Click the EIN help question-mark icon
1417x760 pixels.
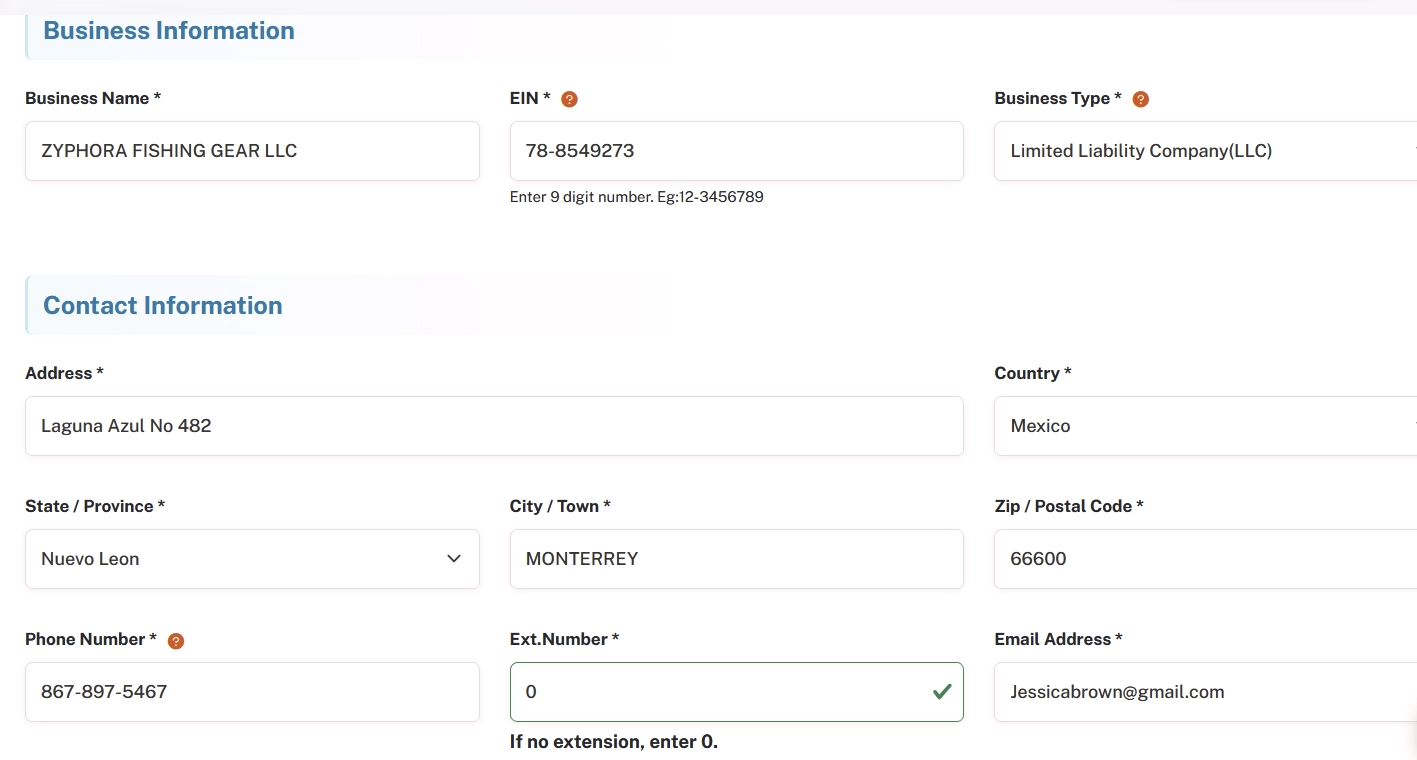pos(570,99)
